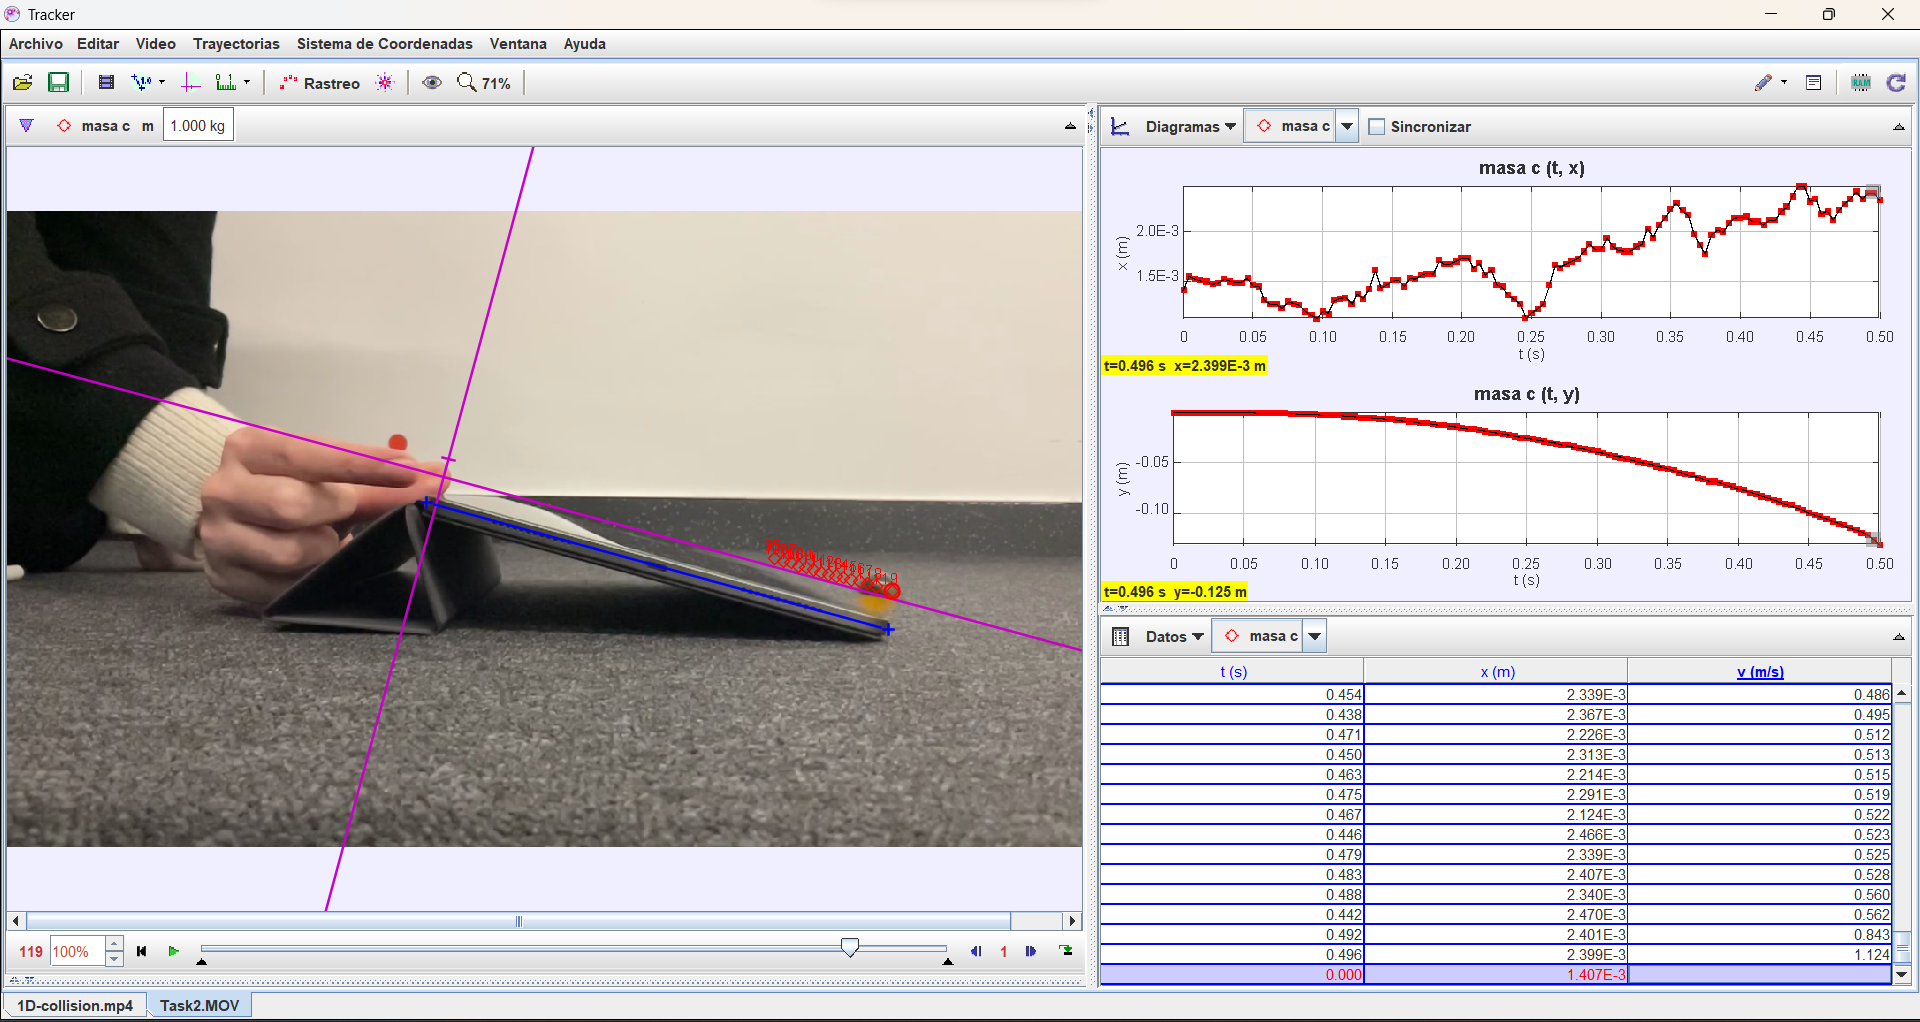1920x1022 pixels.
Task: Click the magnifier zoom icon
Action: (x=467, y=83)
